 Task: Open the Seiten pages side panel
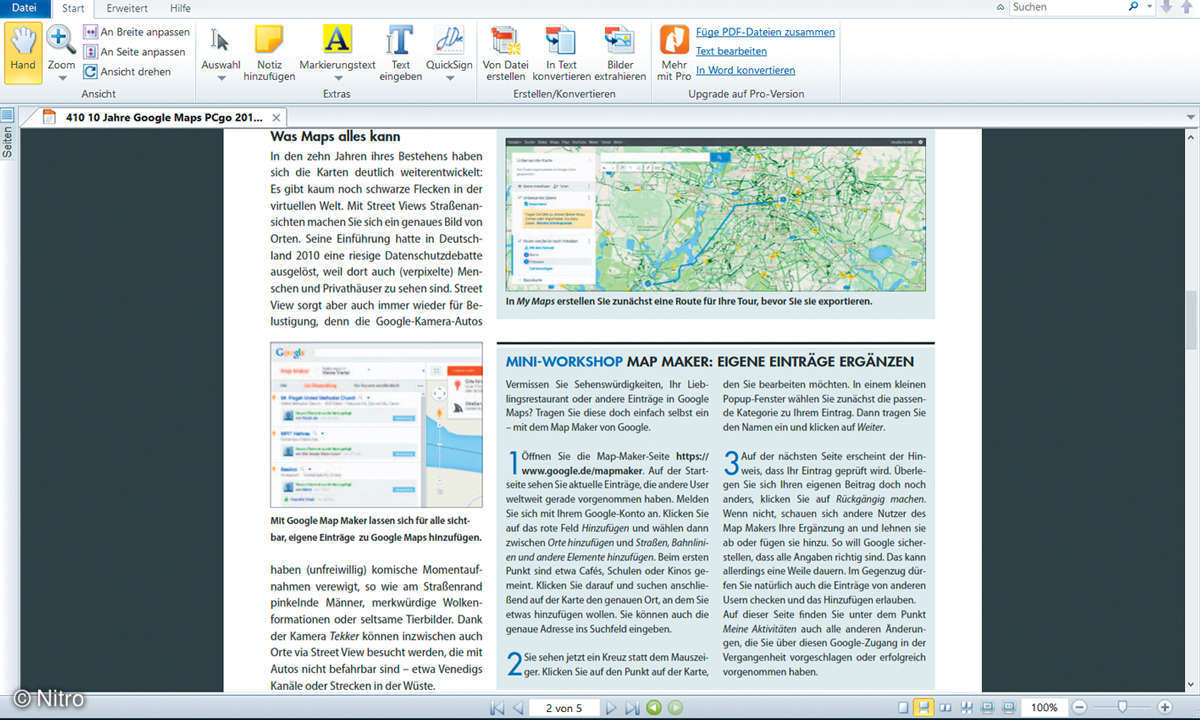[8, 133]
